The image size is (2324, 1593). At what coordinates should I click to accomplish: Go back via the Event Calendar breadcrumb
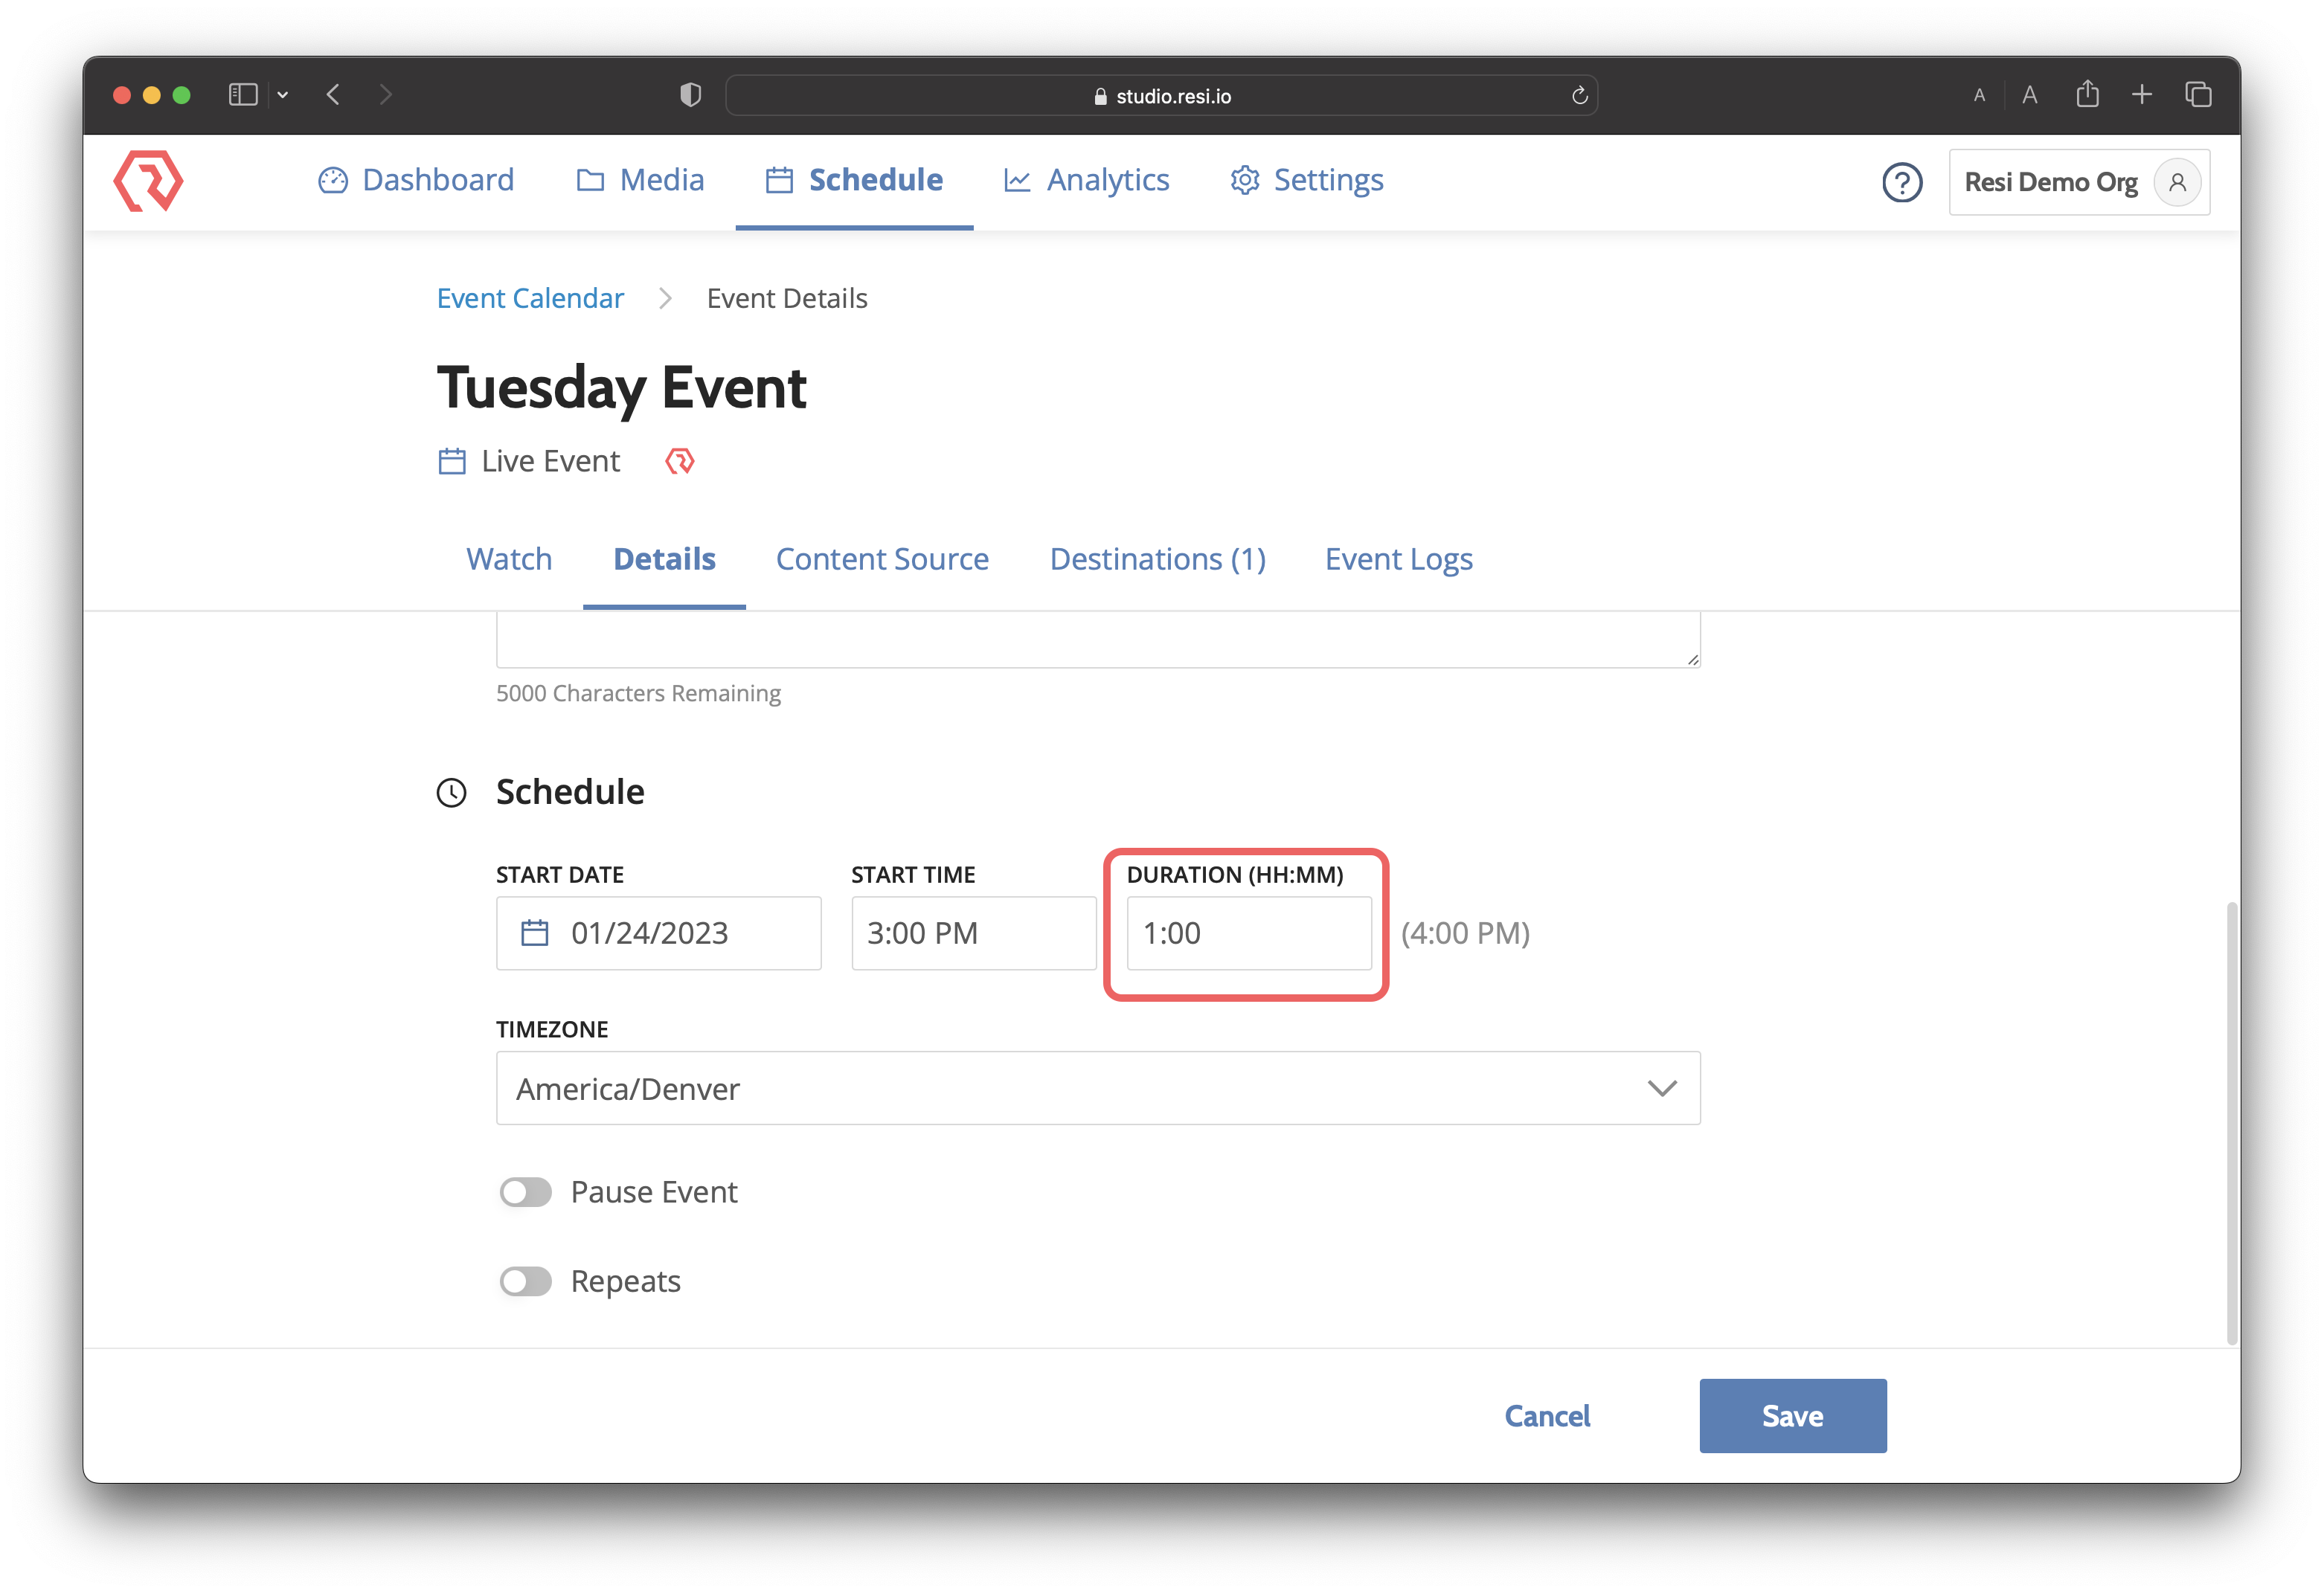point(530,298)
